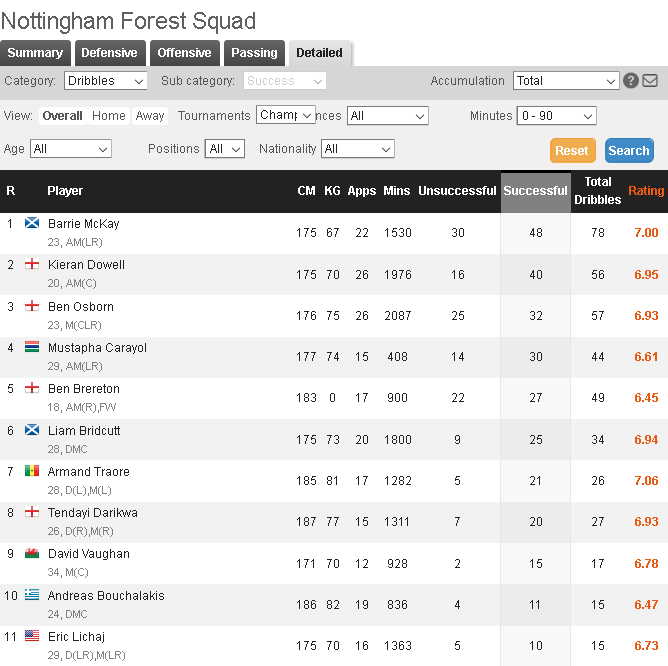Switch view to Away

(150, 116)
